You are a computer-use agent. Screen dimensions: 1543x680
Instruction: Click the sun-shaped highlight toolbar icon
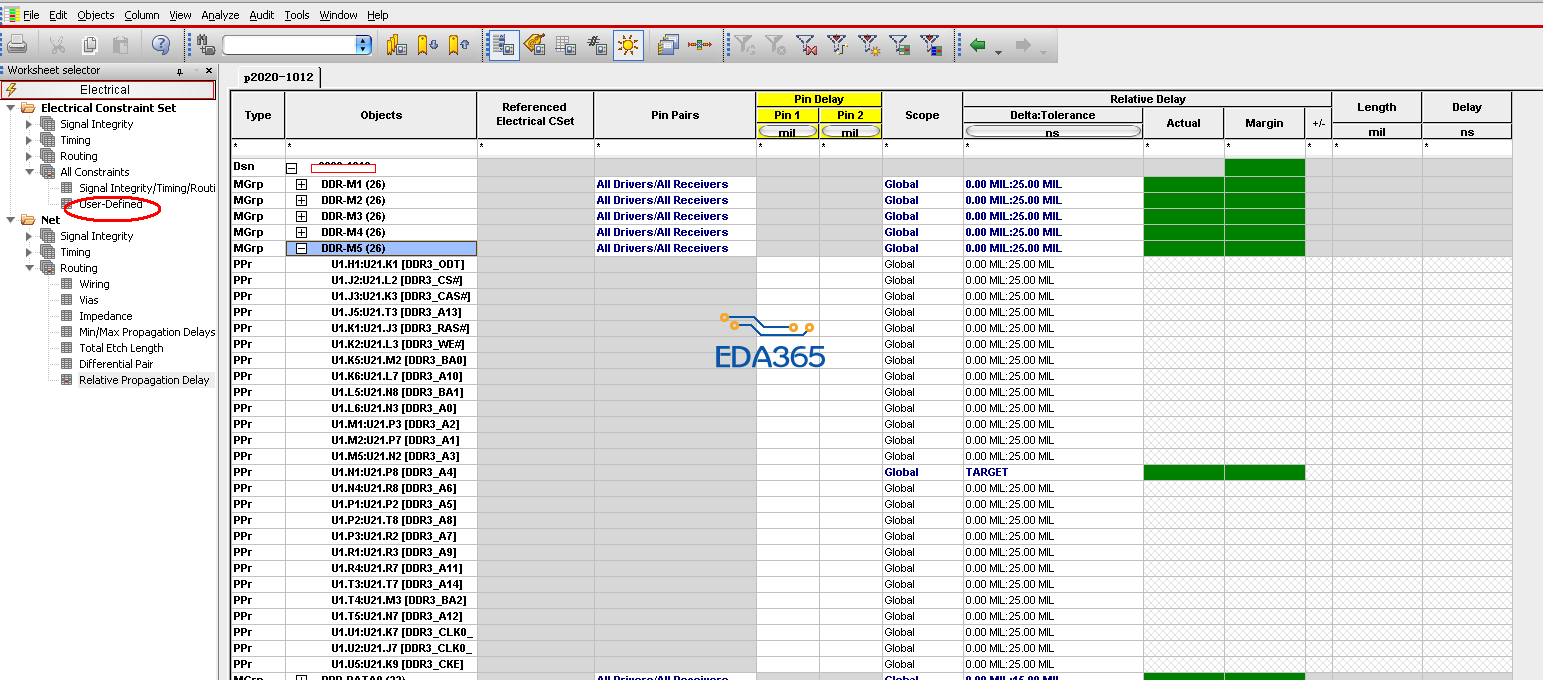[x=628, y=45]
